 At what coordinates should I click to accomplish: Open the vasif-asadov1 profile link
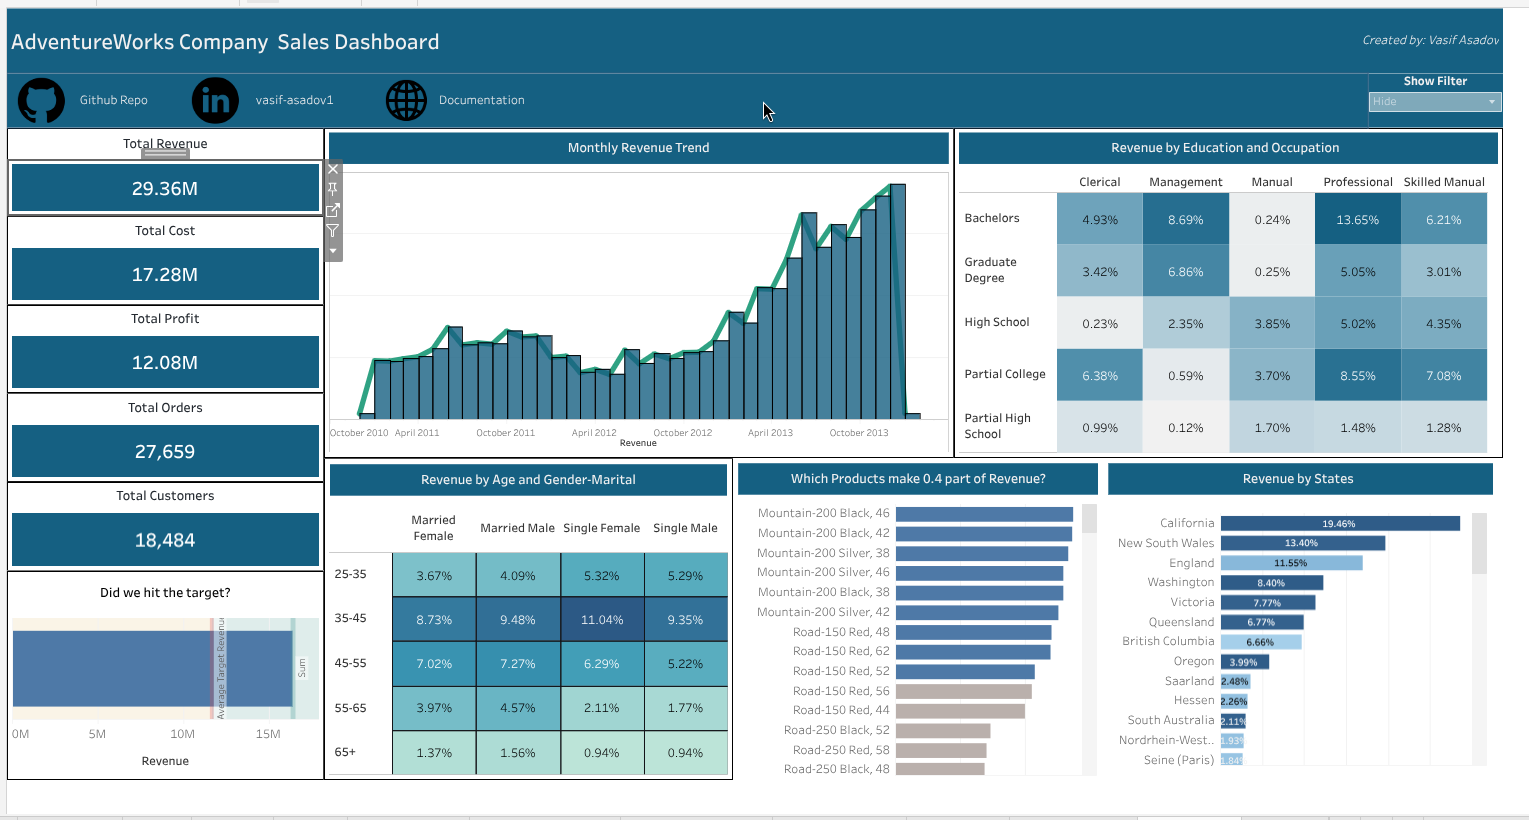[294, 100]
